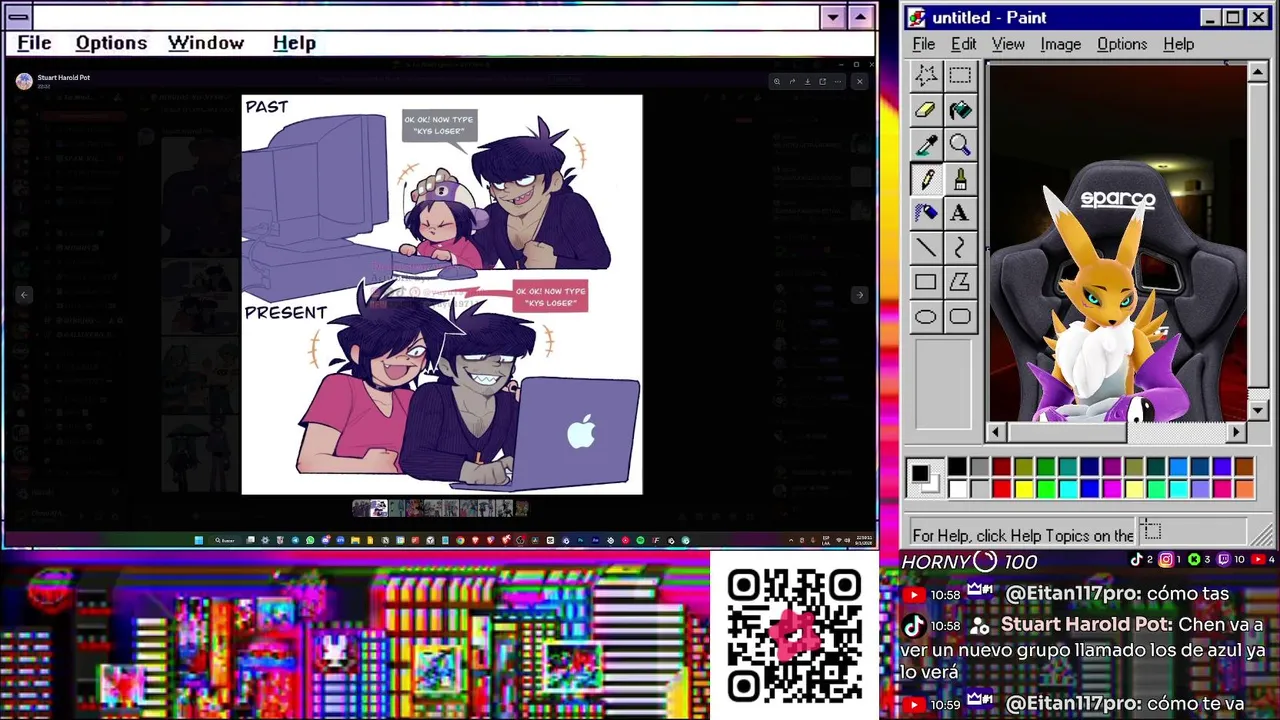Select the white palette color swatch
Image resolution: width=1280 pixels, height=720 pixels.
pyautogui.click(x=957, y=488)
